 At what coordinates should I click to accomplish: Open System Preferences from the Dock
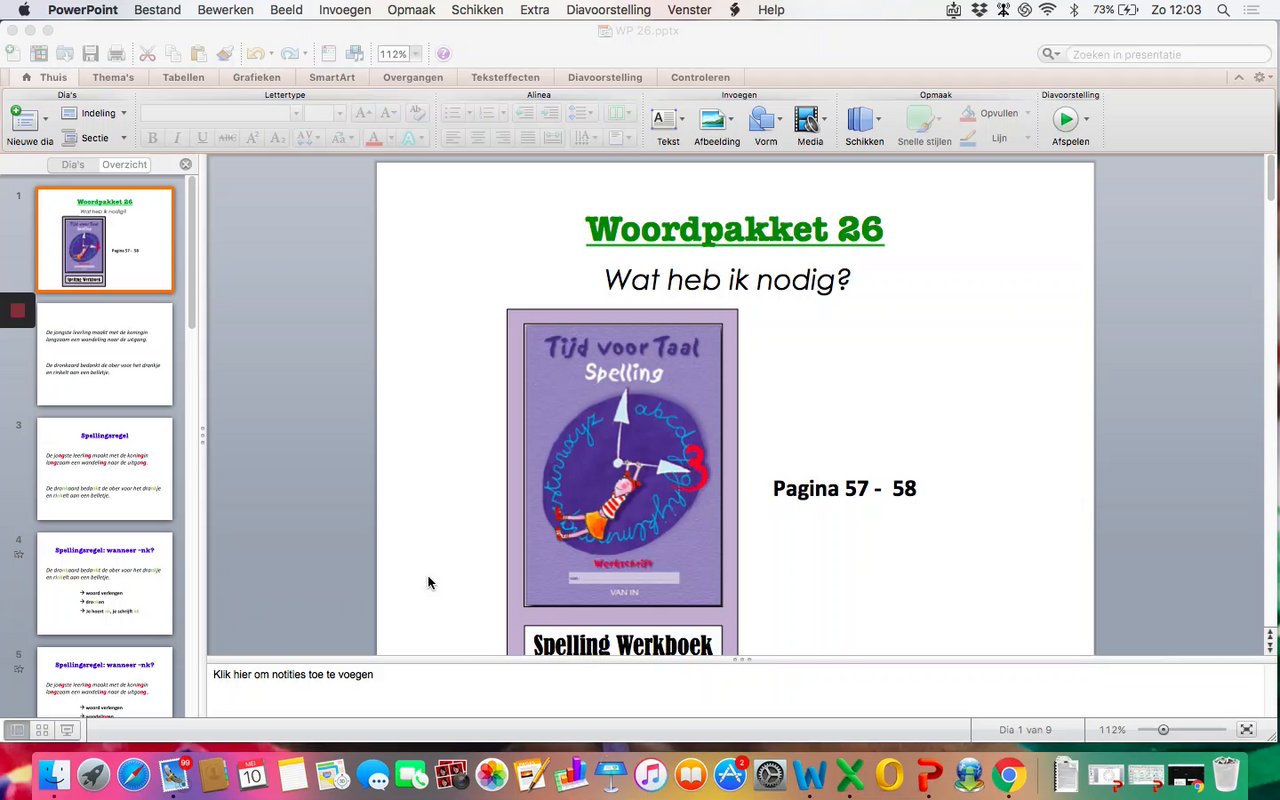point(770,775)
